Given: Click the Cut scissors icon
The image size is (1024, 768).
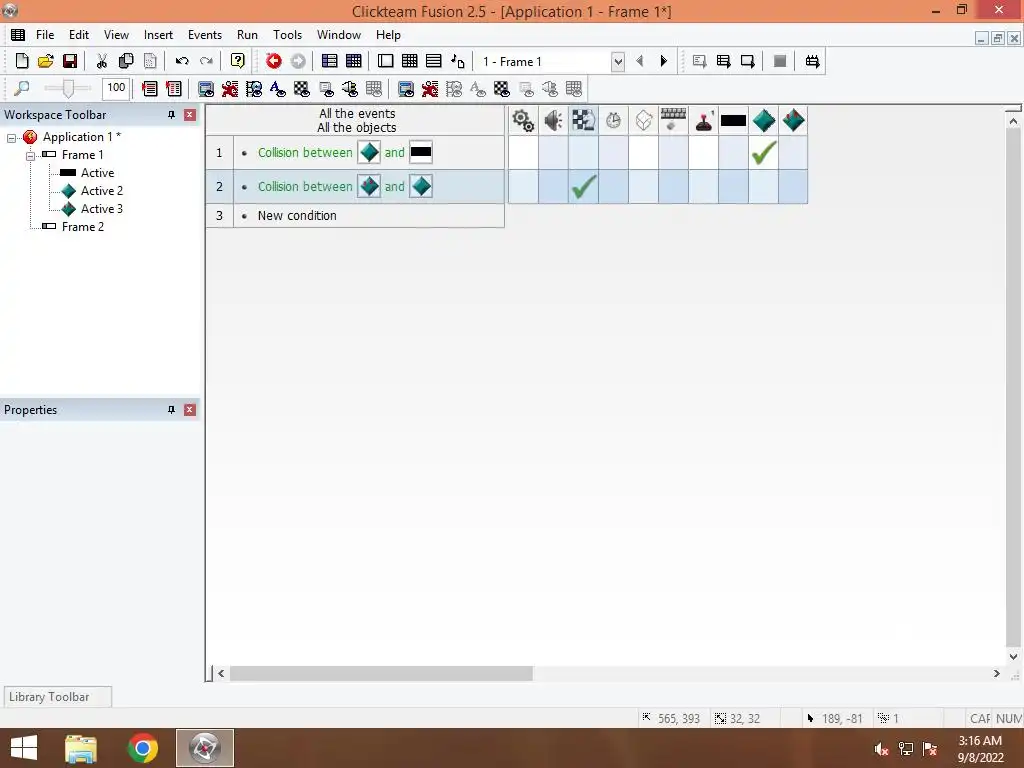Looking at the screenshot, I should [x=102, y=61].
